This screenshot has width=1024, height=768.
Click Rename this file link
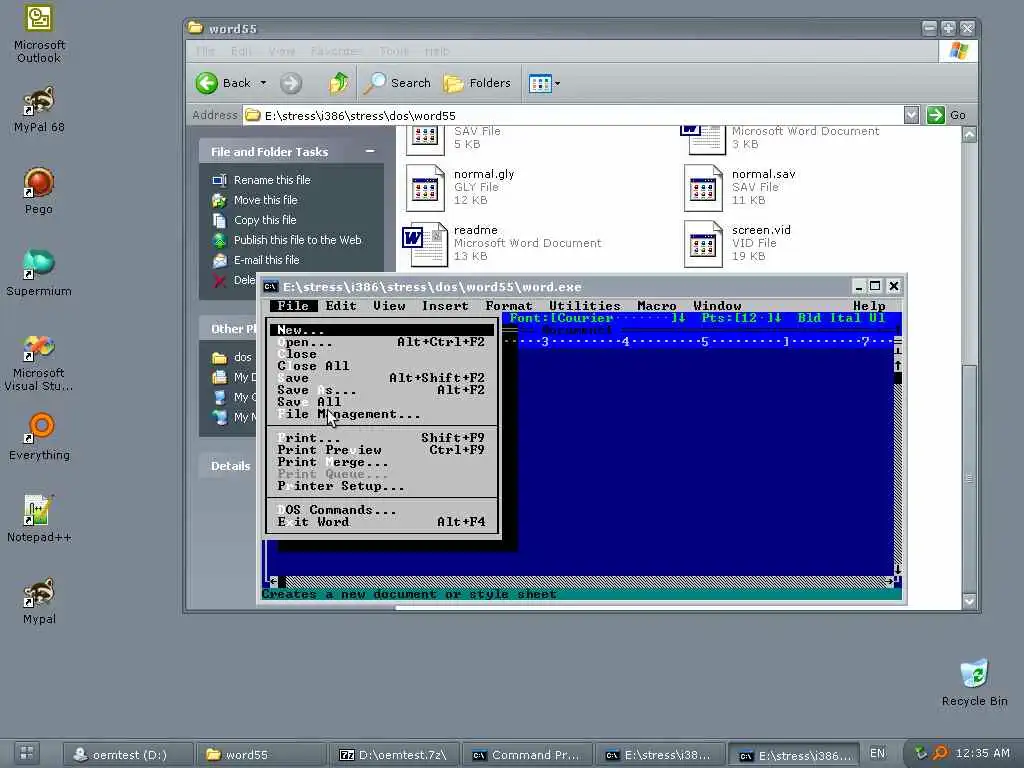(x=272, y=180)
